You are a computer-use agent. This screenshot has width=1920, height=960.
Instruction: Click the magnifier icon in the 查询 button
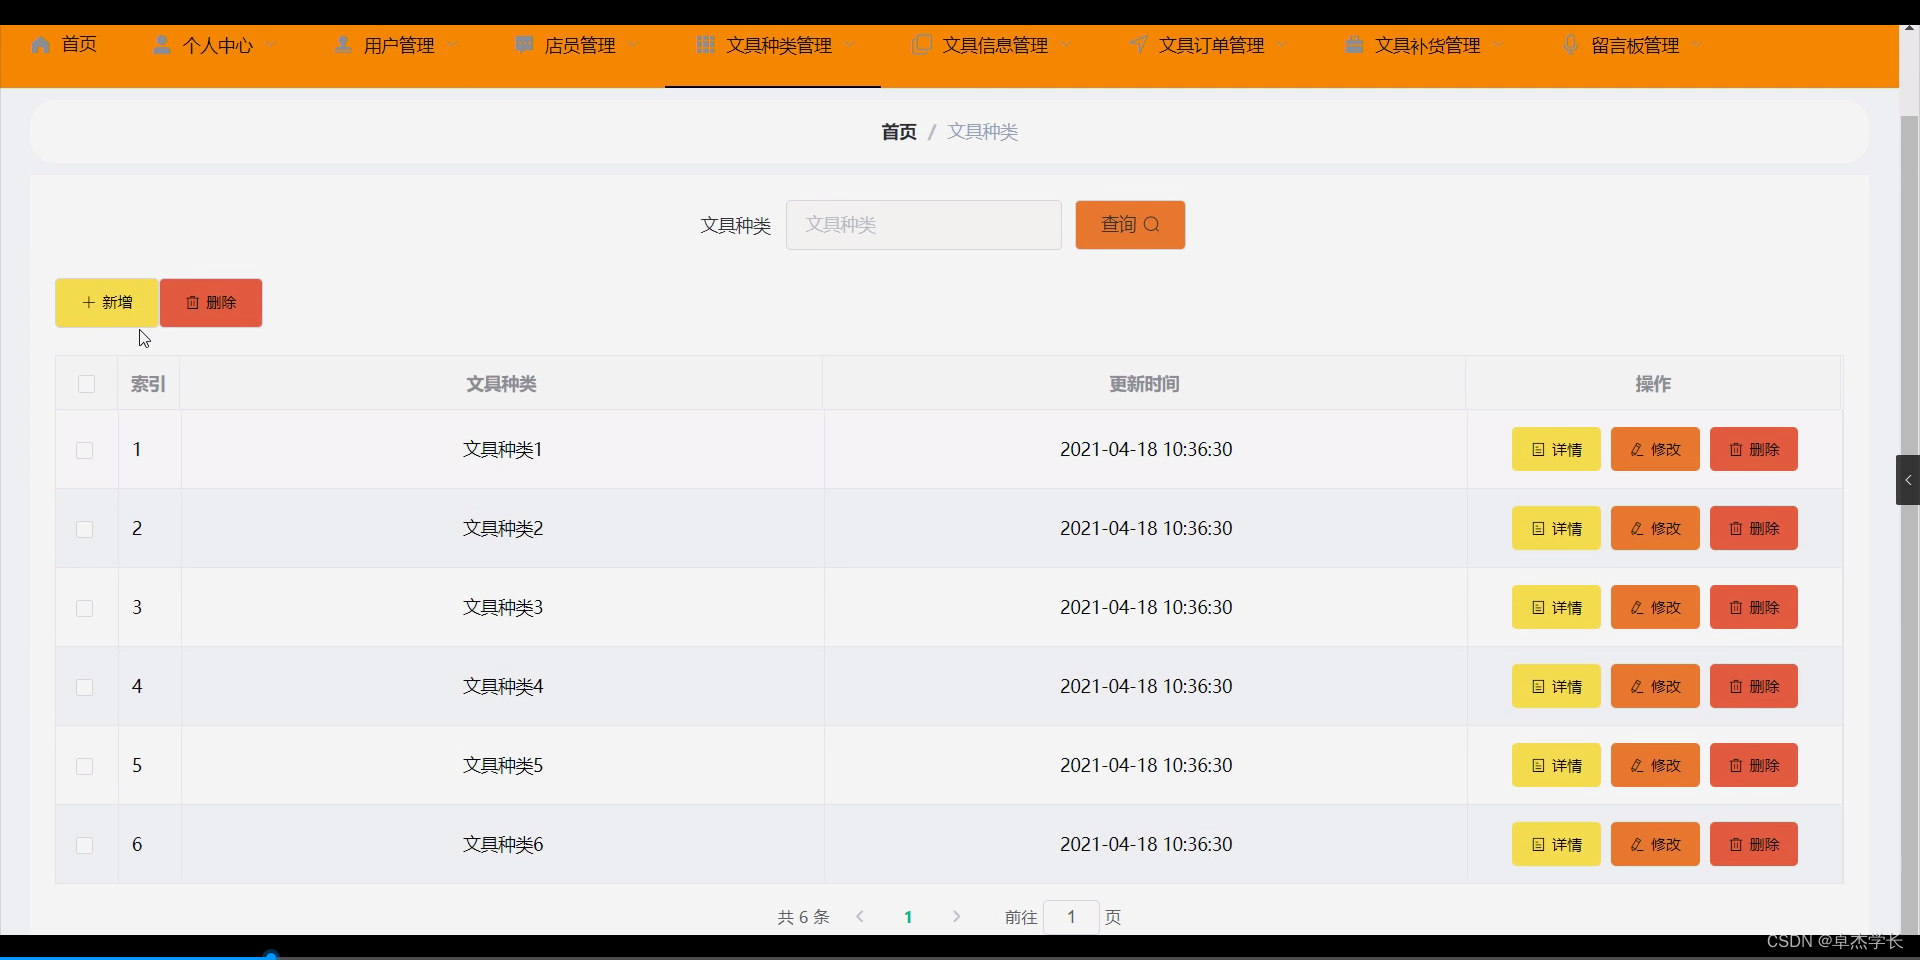[x=1152, y=224]
